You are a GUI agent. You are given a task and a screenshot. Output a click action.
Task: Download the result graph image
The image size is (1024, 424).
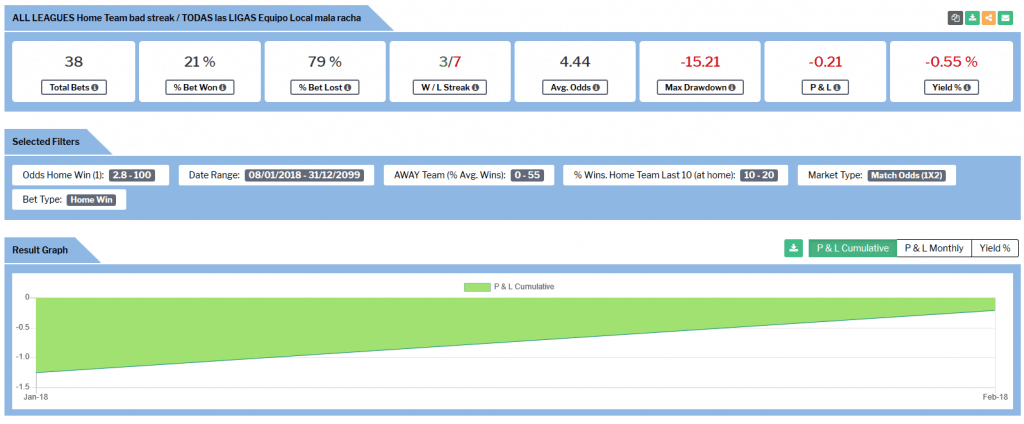click(x=793, y=248)
